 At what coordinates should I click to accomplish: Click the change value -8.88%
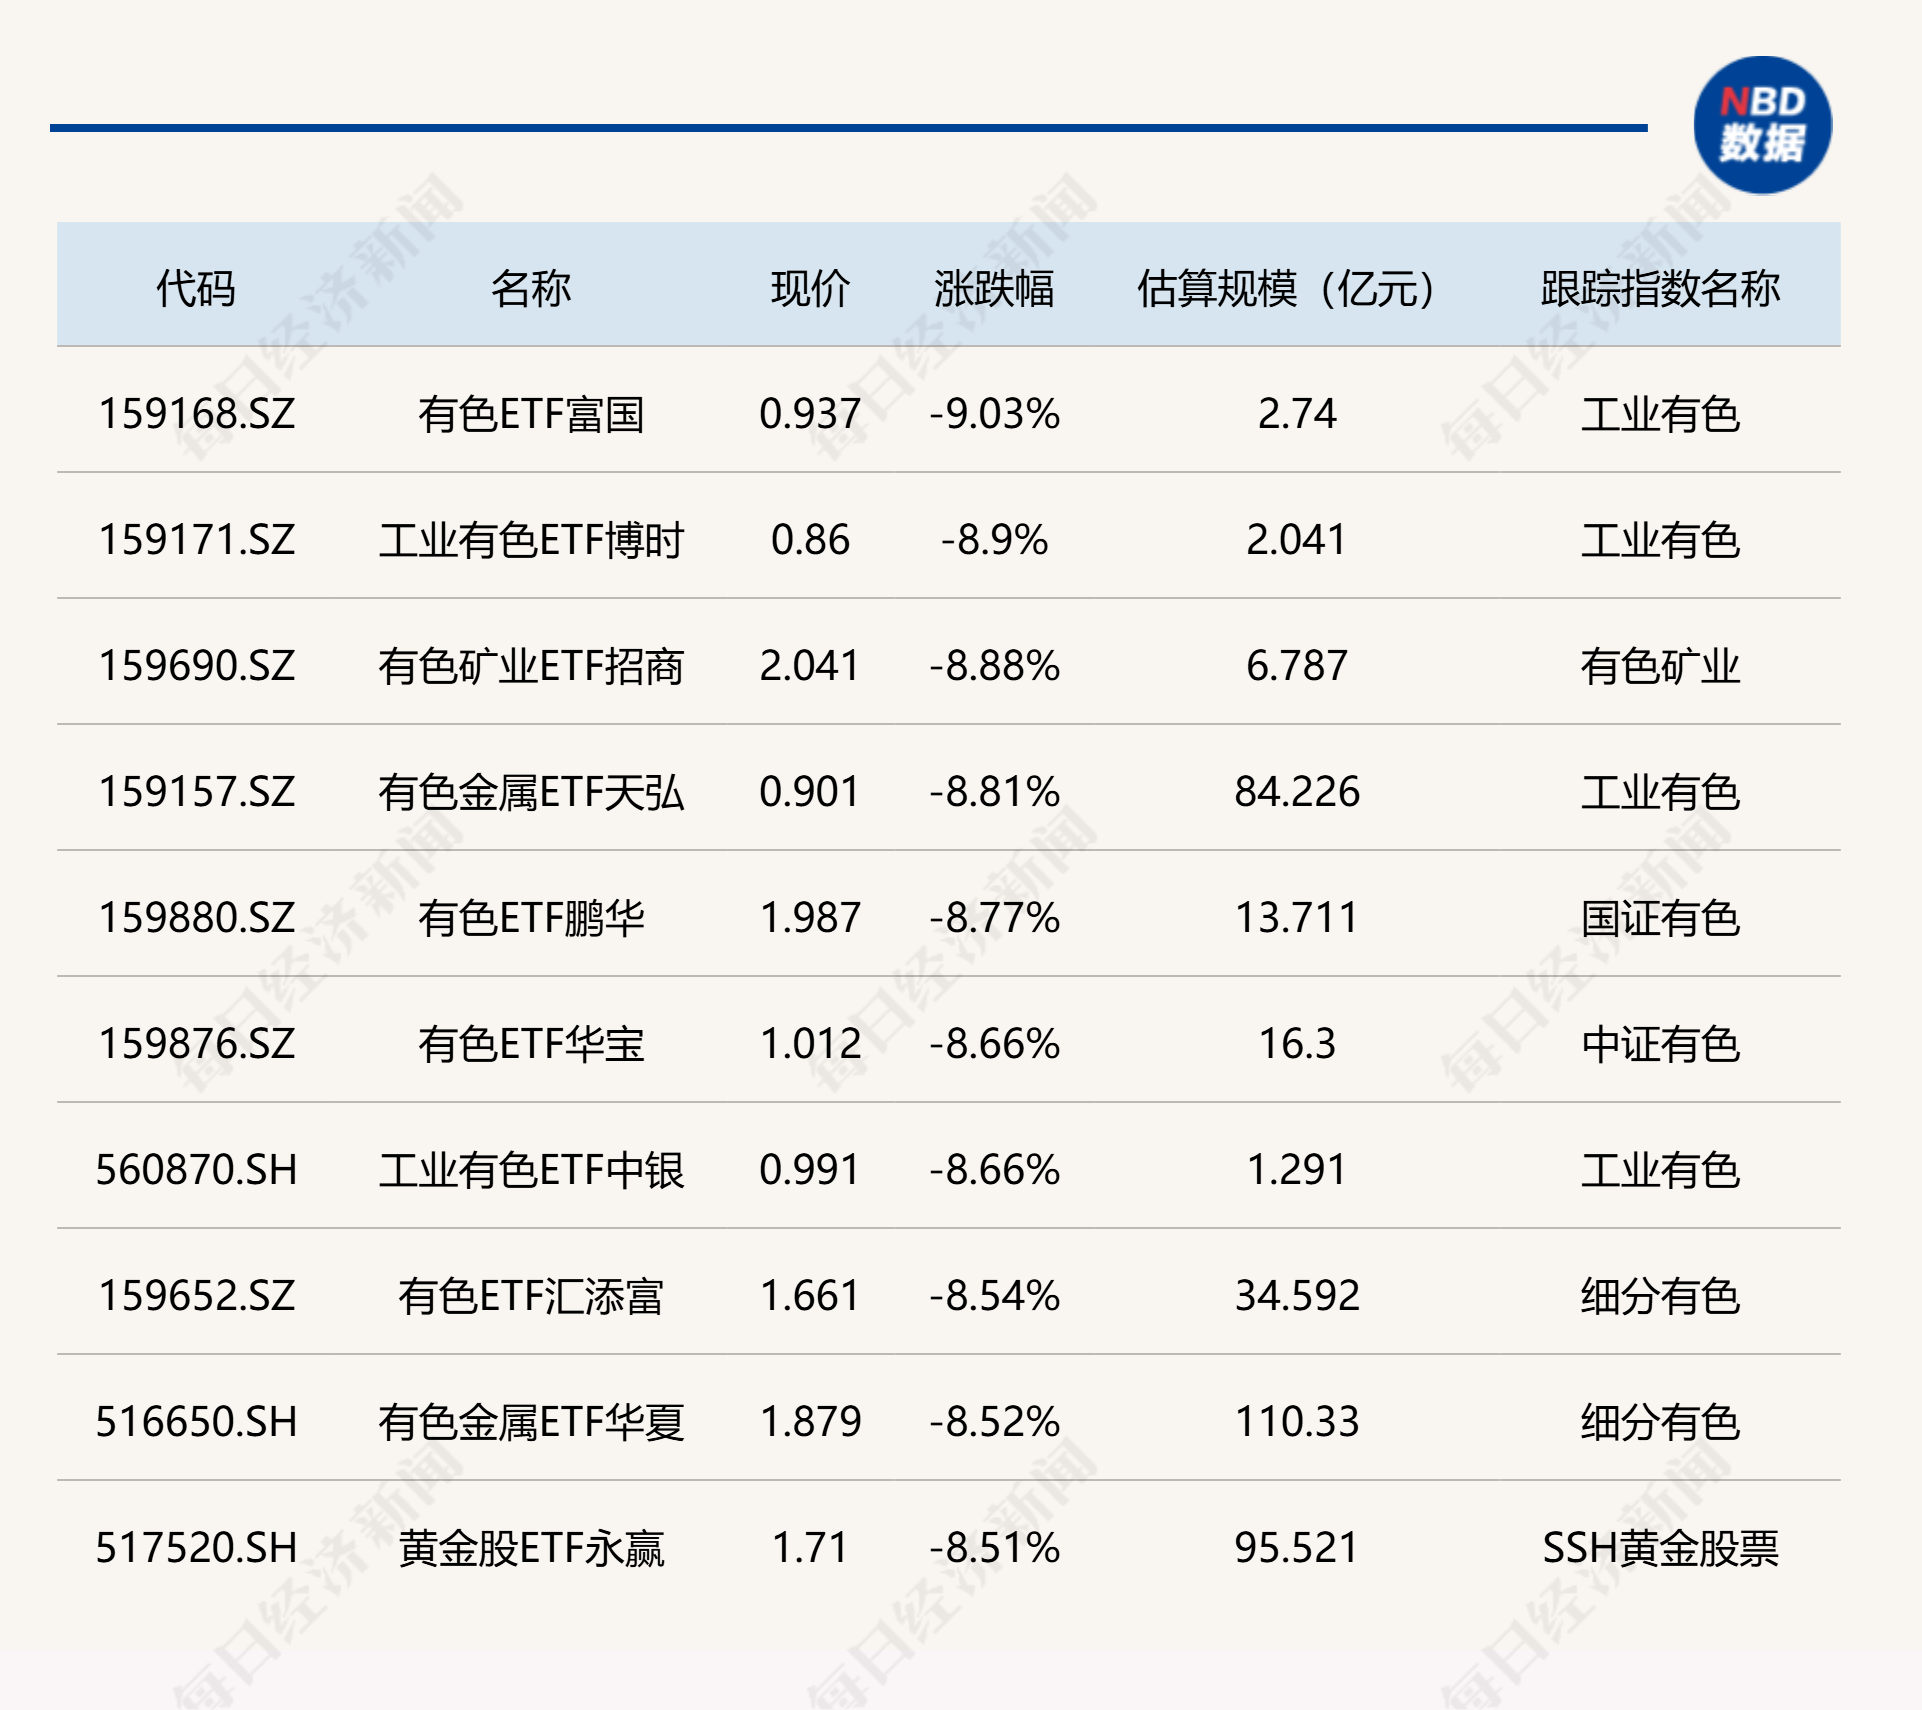[995, 666]
